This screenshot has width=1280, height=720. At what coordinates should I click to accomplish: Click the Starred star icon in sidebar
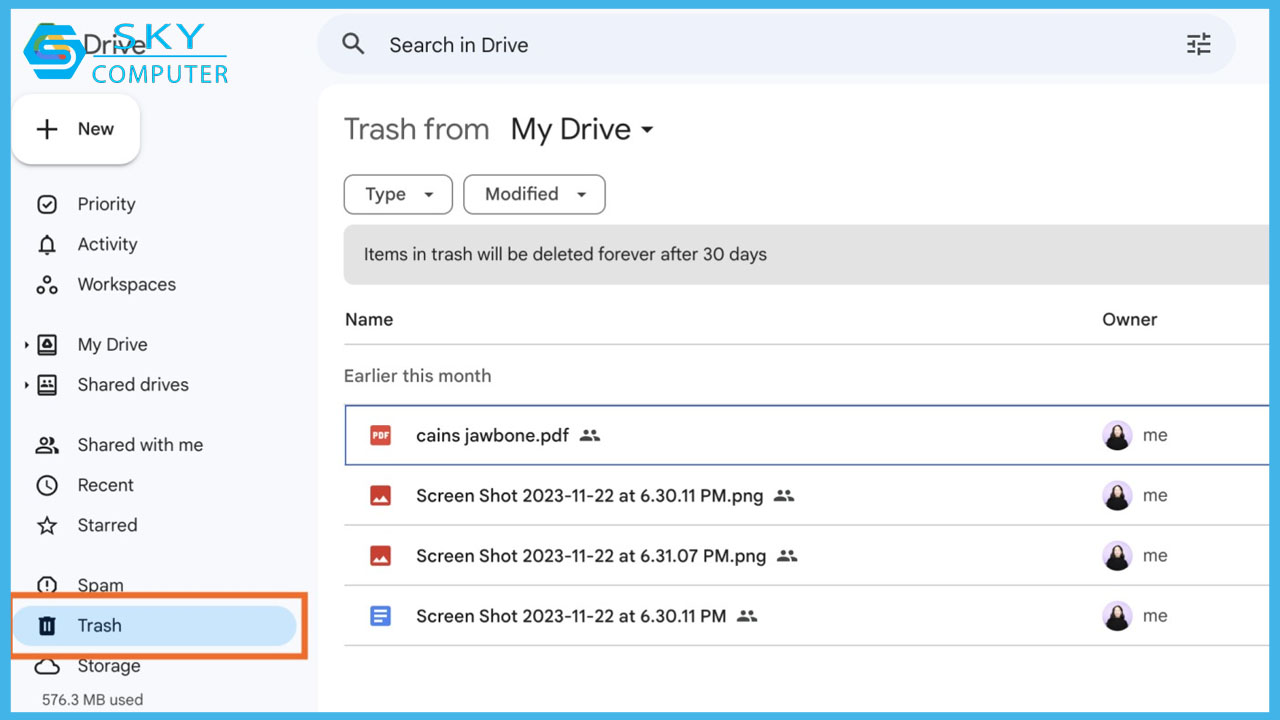pyautogui.click(x=47, y=525)
